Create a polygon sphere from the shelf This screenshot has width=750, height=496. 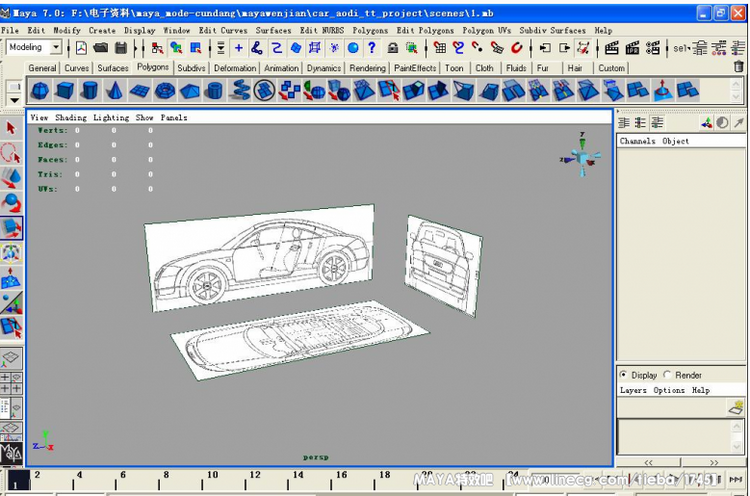click(x=40, y=91)
